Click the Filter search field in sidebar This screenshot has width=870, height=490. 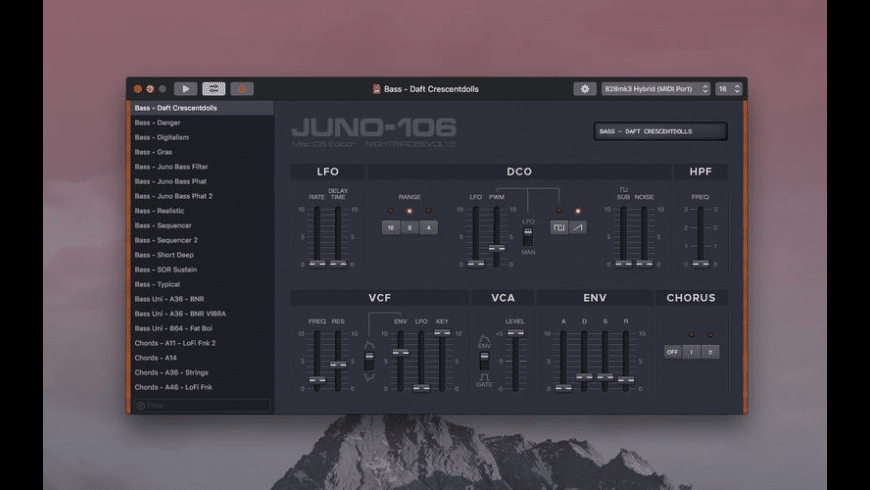[203, 406]
